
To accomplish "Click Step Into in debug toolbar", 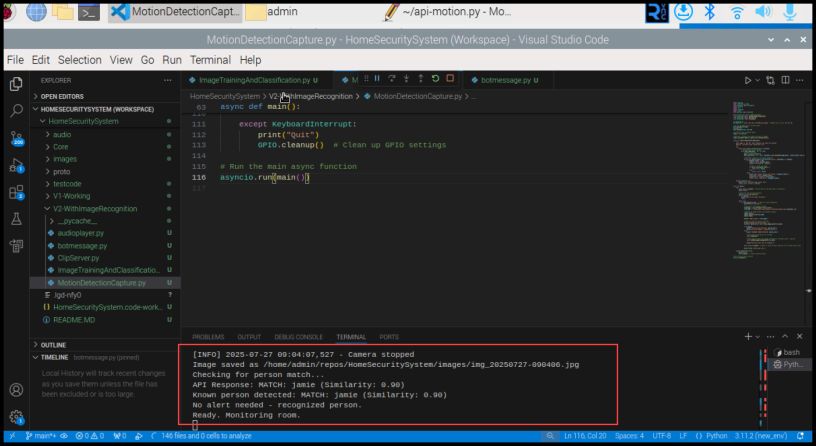I will pos(406,79).
